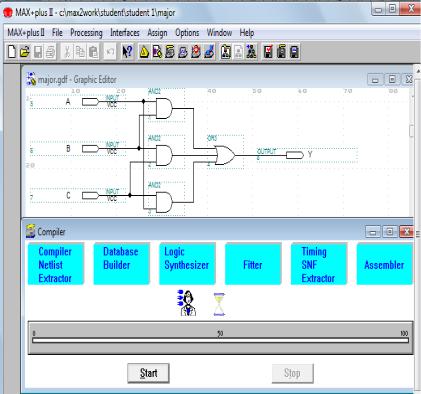Viewport: 421px width, 394px height.
Task: Select the output pin Y
Action: (295, 155)
